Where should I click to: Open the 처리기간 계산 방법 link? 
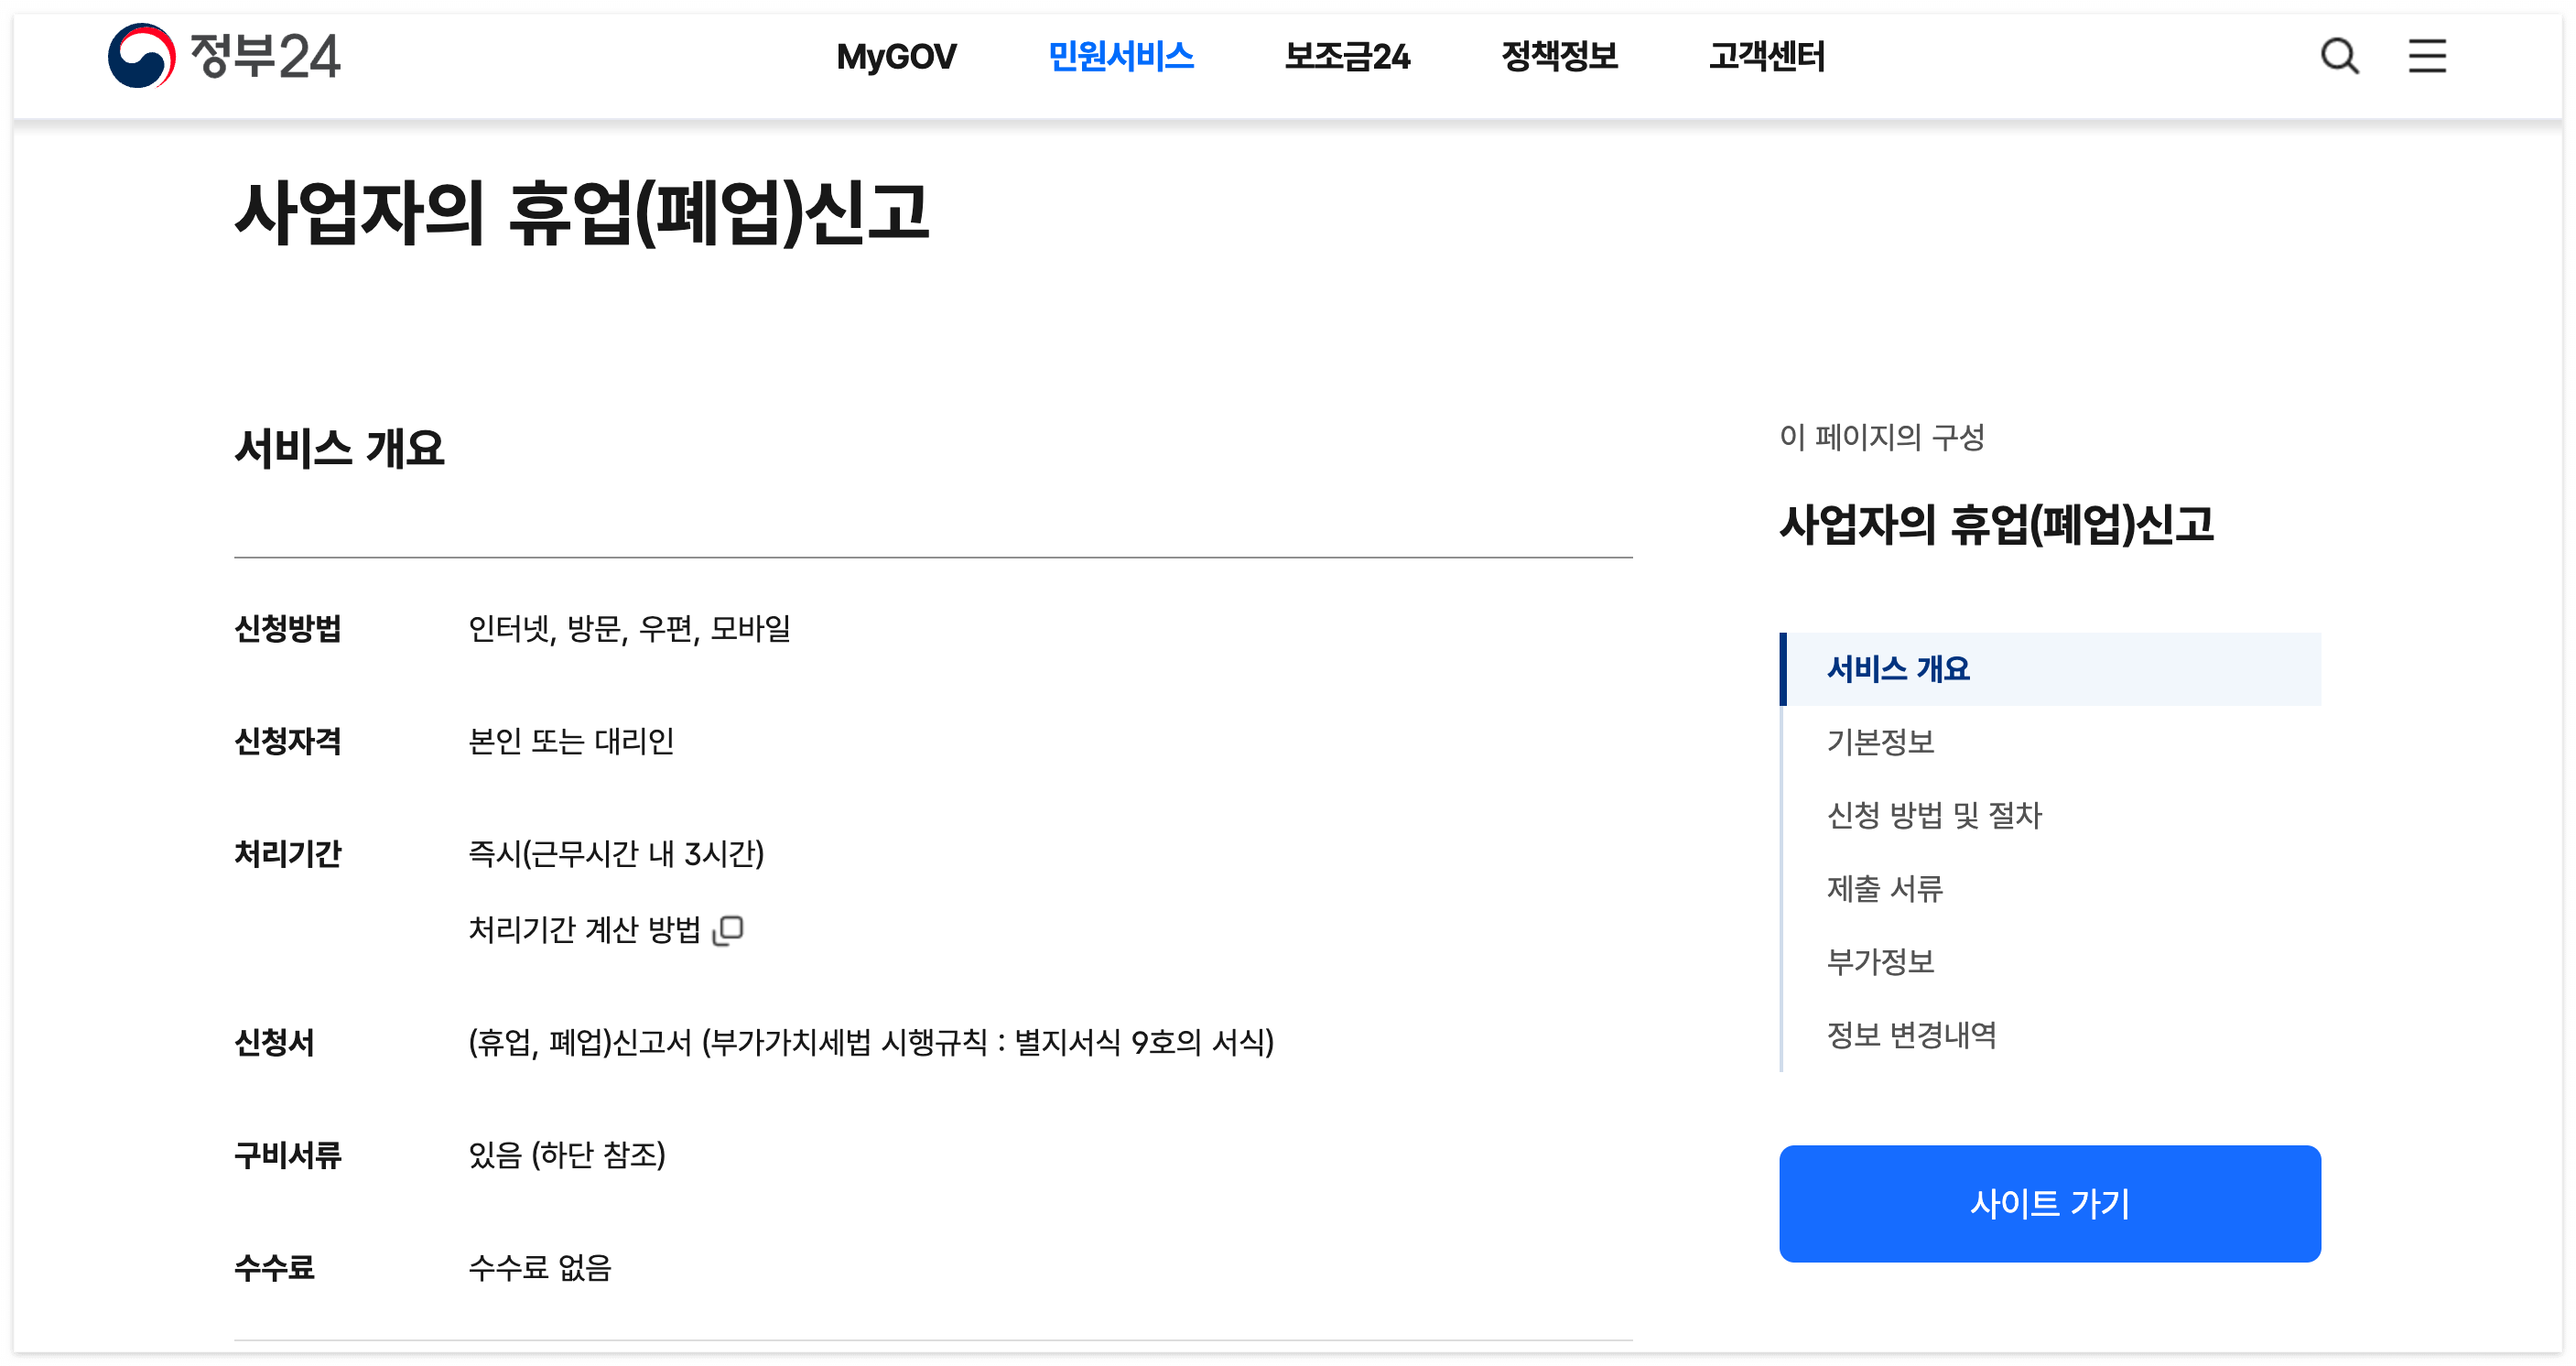pyautogui.click(x=585, y=930)
